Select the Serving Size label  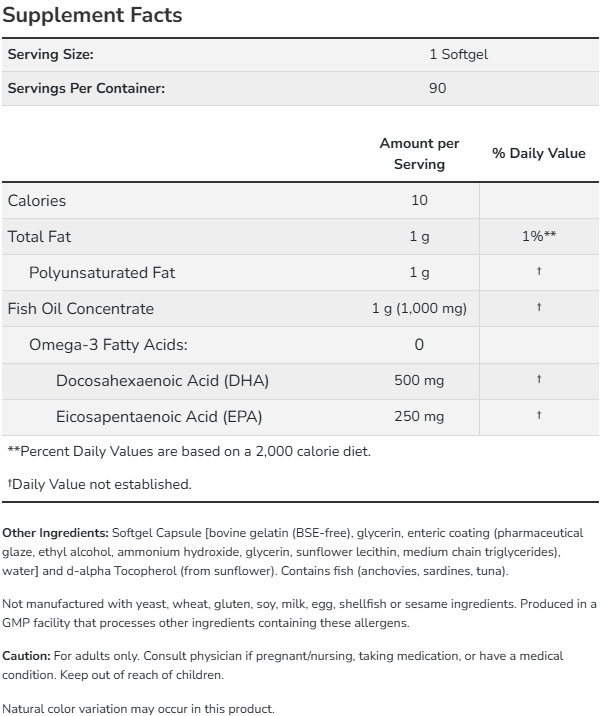[51, 55]
